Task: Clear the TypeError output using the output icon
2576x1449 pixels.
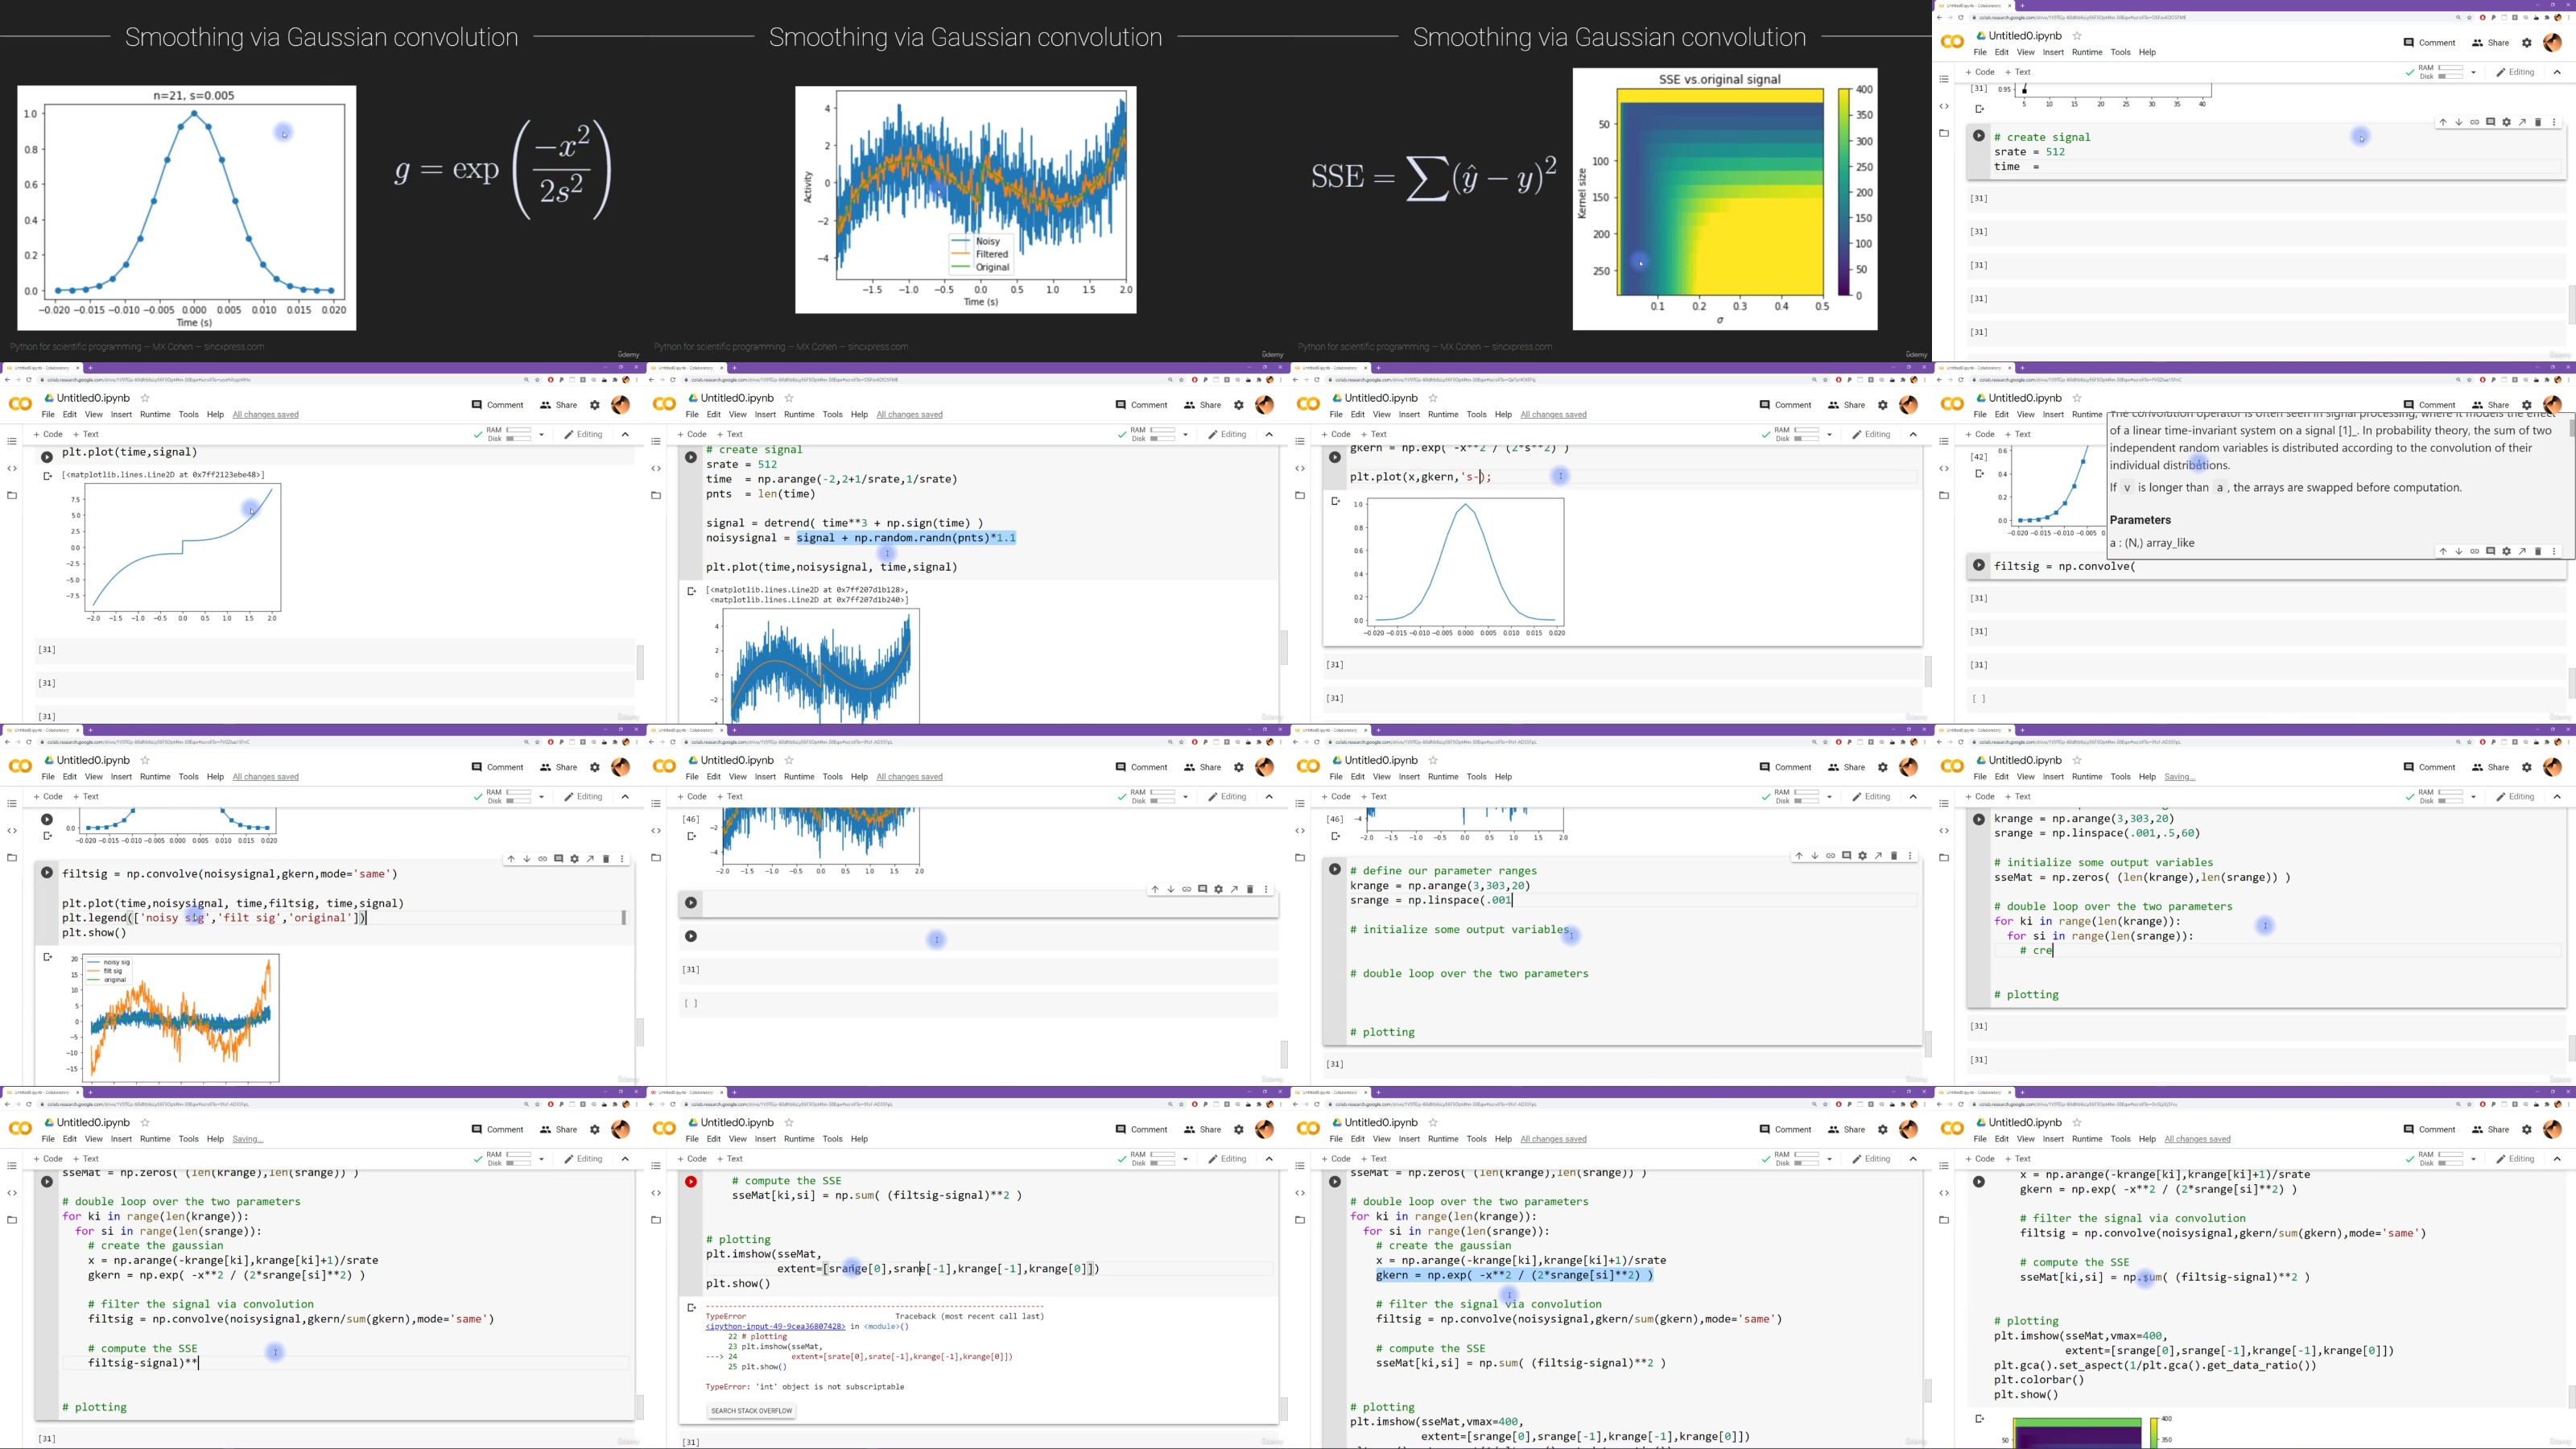Action: pos(691,1308)
